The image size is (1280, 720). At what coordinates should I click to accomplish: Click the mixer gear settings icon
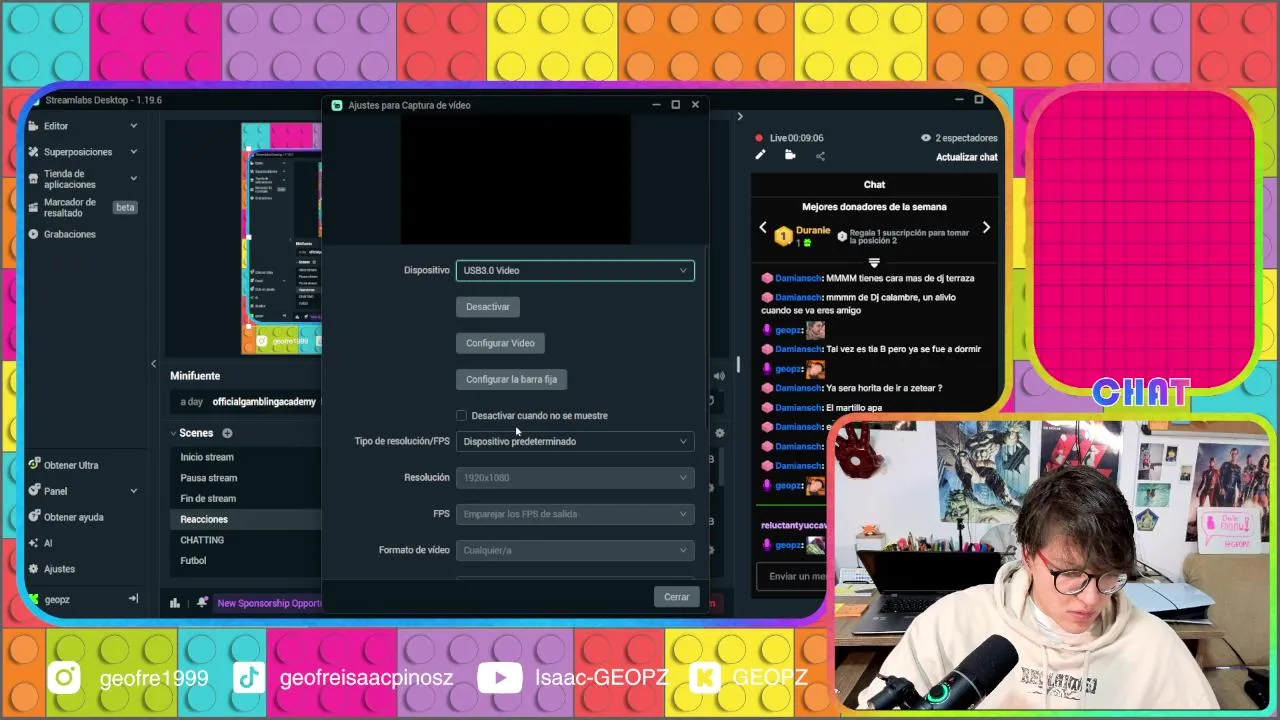[x=720, y=433]
